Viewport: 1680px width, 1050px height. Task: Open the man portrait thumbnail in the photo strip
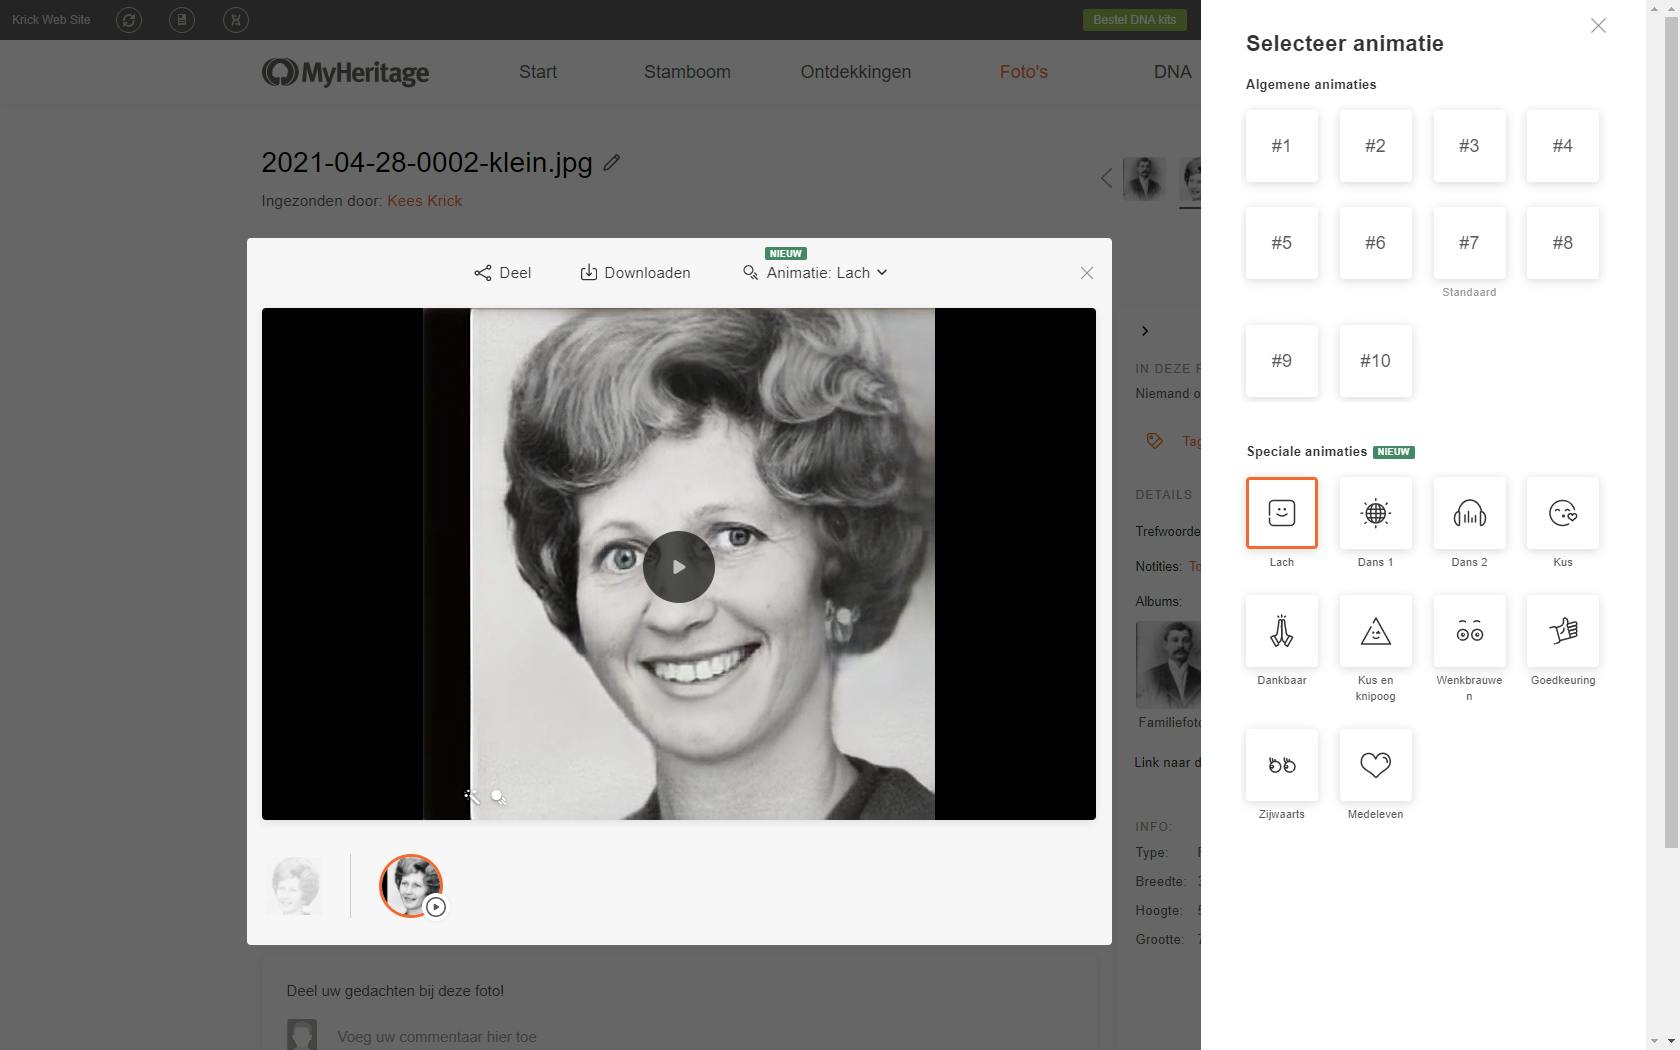click(x=1144, y=179)
